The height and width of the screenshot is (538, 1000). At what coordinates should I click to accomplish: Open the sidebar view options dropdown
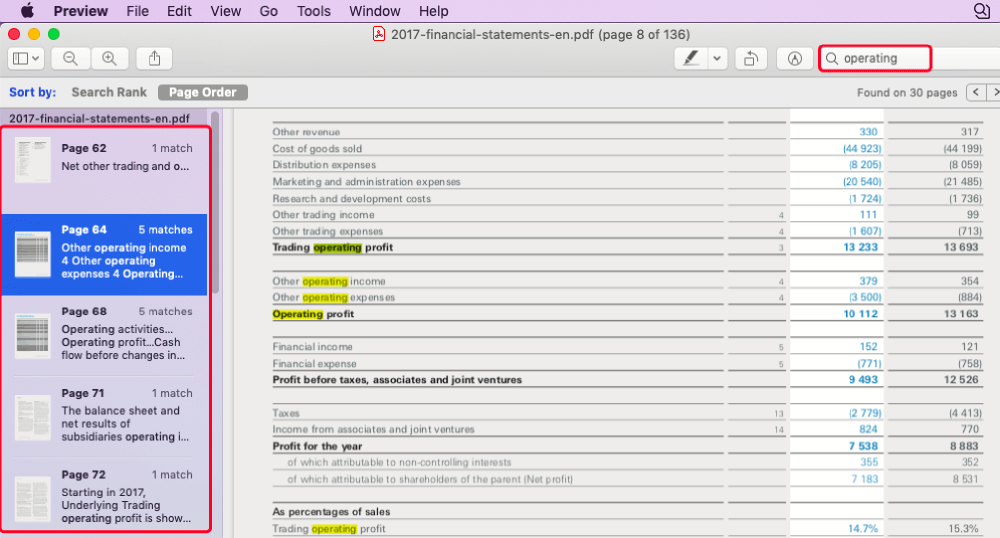pos(26,59)
